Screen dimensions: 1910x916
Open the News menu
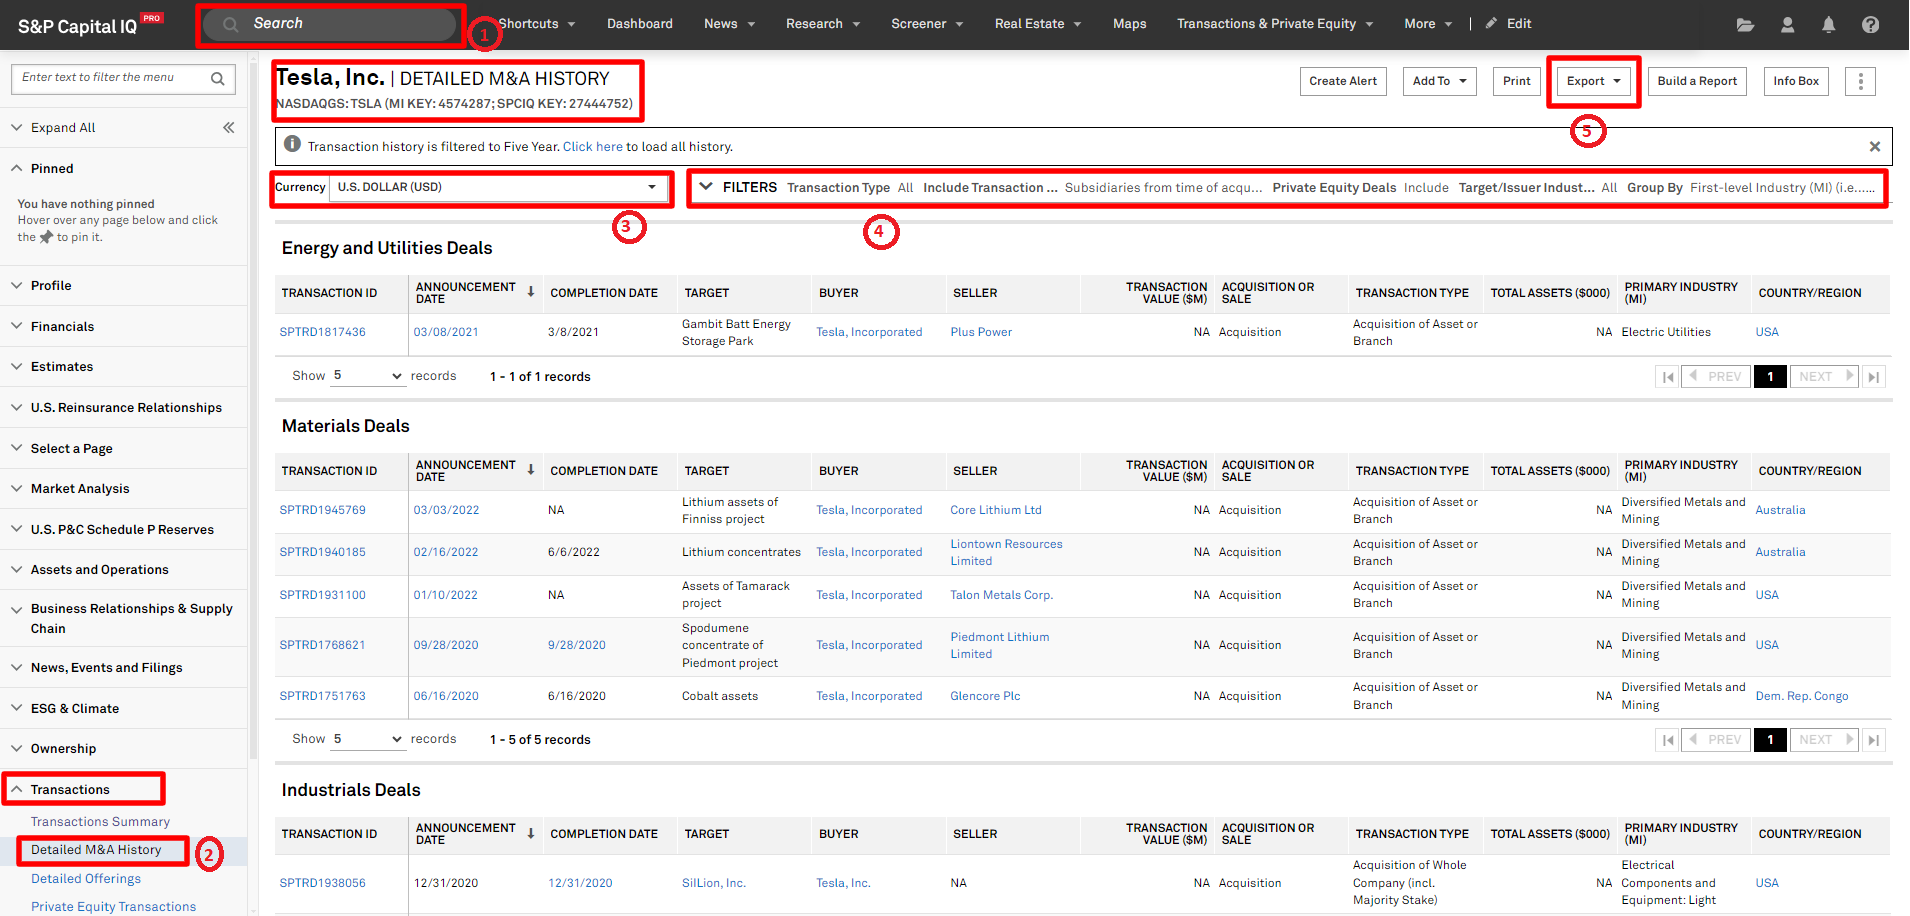coord(729,24)
